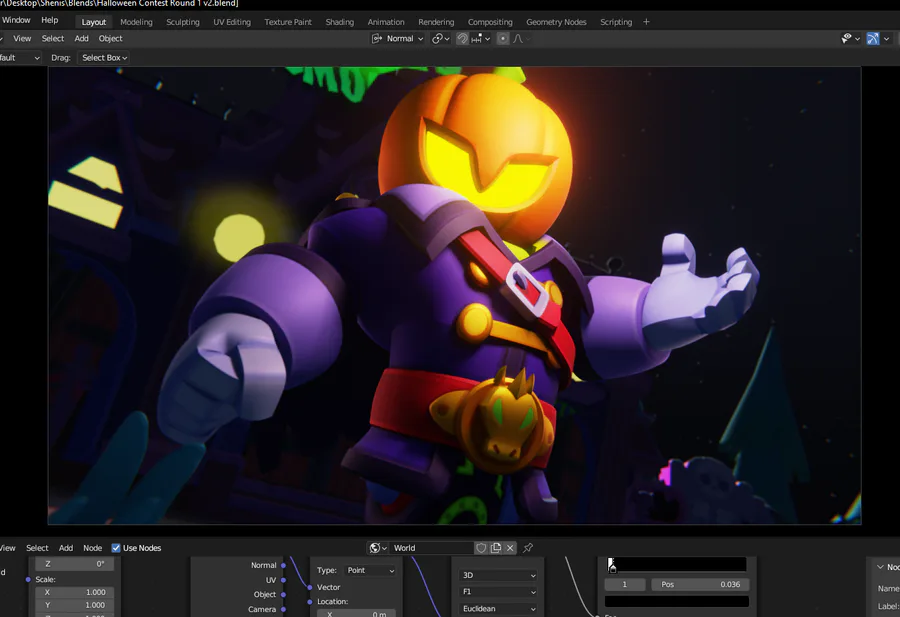
Task: Pin the node tree with pin icon
Action: click(528, 548)
